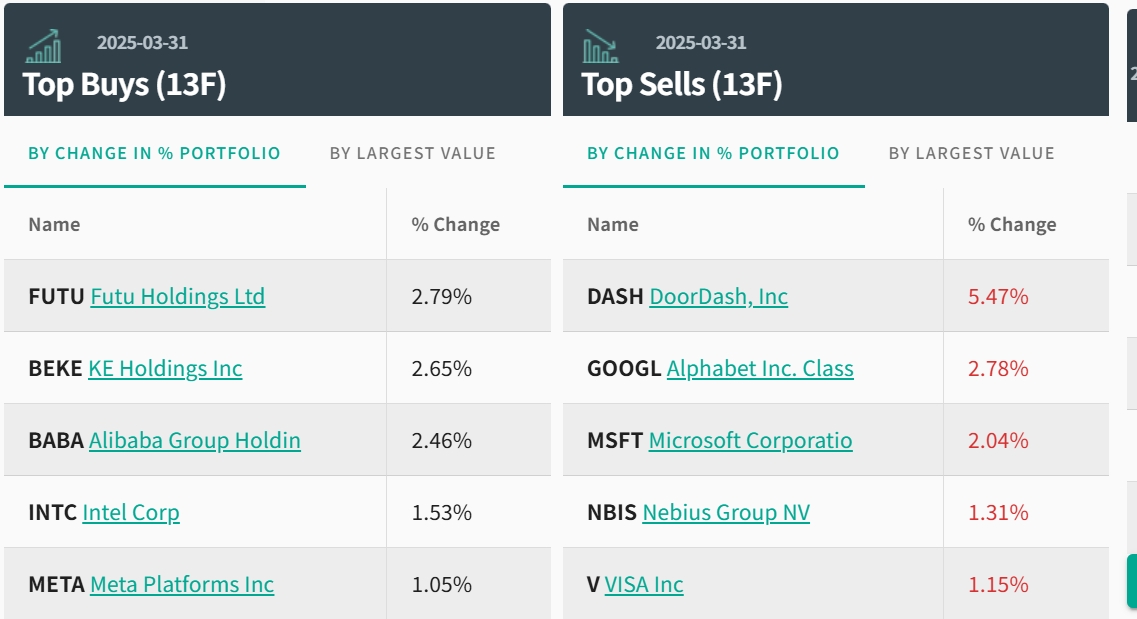Open the Futu Holdings Ltd link

click(x=177, y=297)
